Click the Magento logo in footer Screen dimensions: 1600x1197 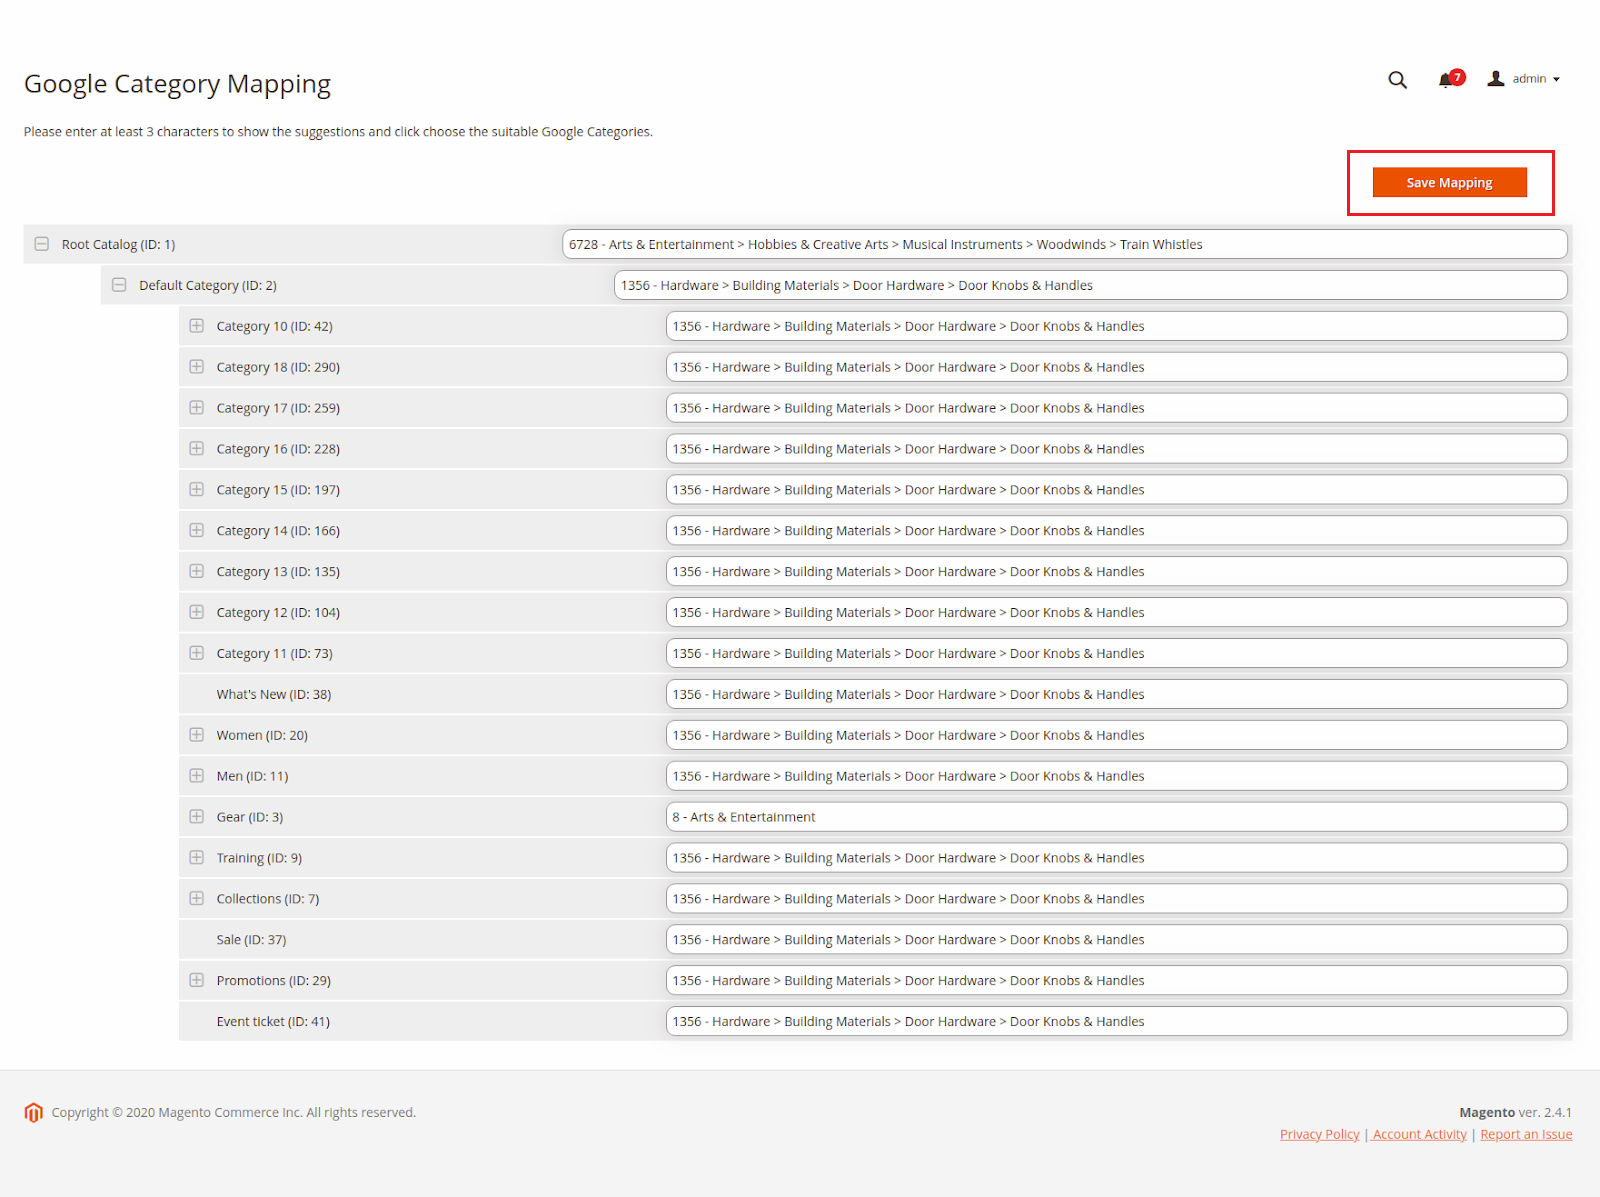[34, 1112]
